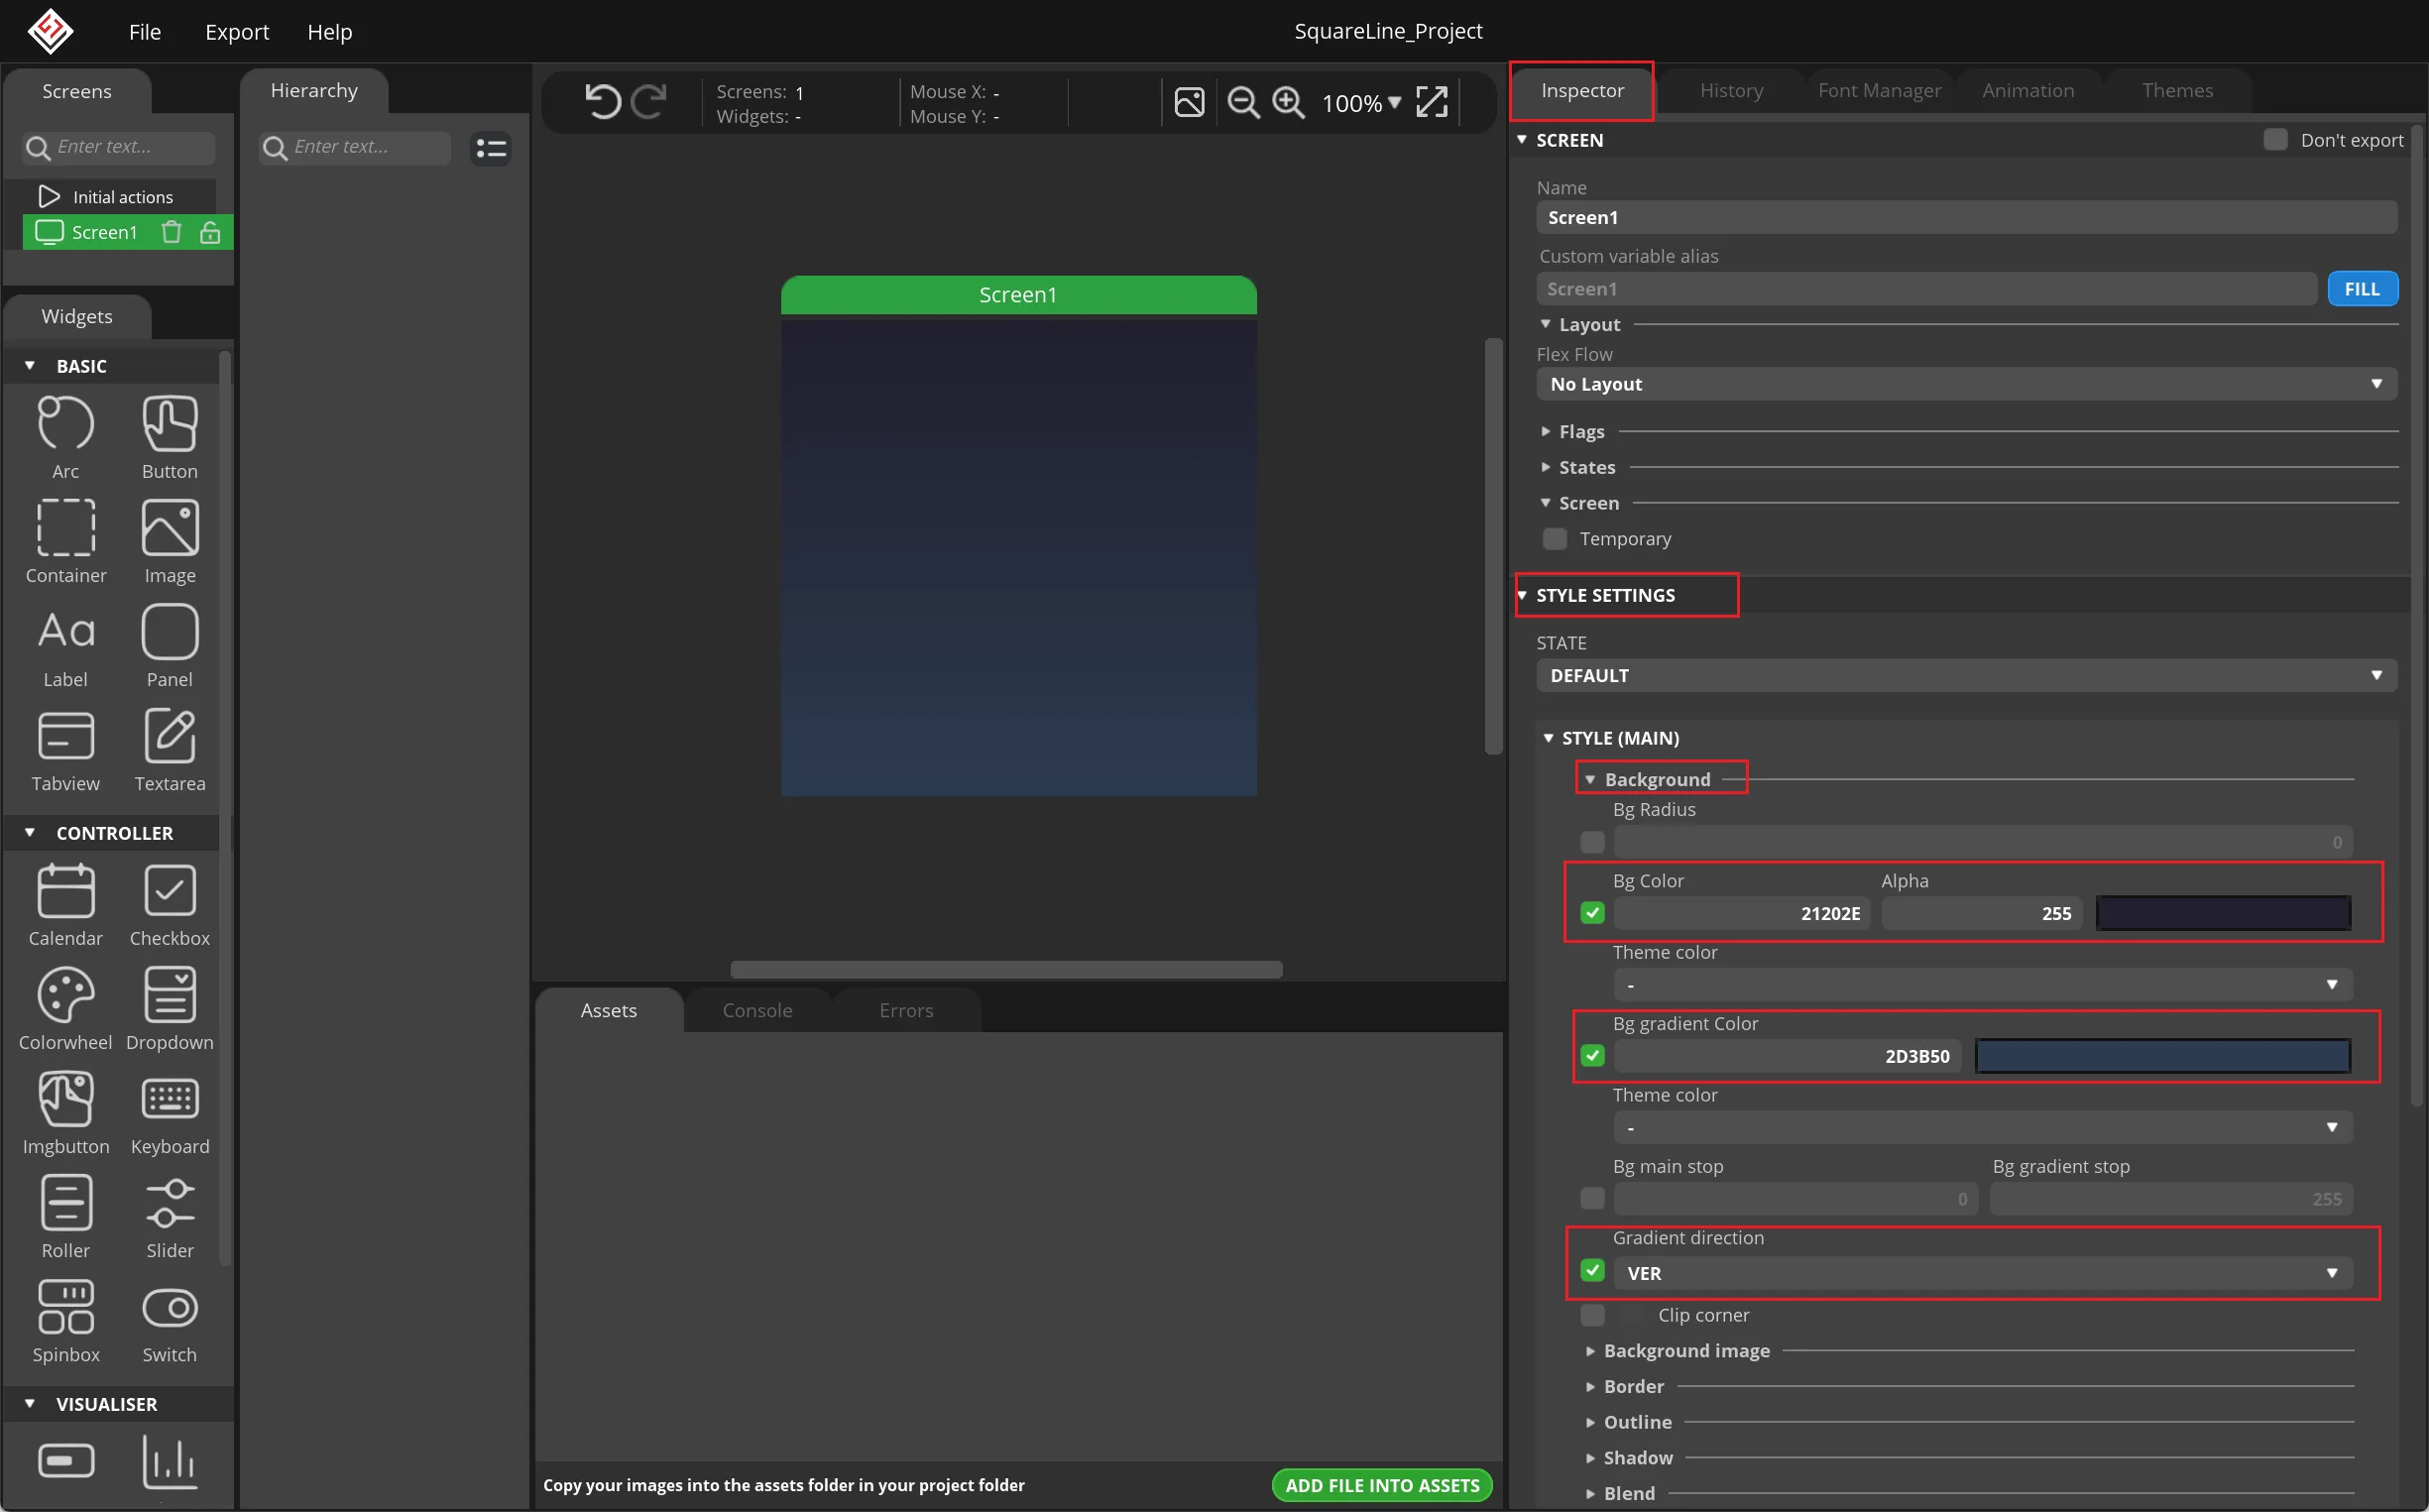The image size is (2429, 1512).
Task: Tick the Temporary screen checkbox
Action: pyautogui.click(x=1555, y=539)
